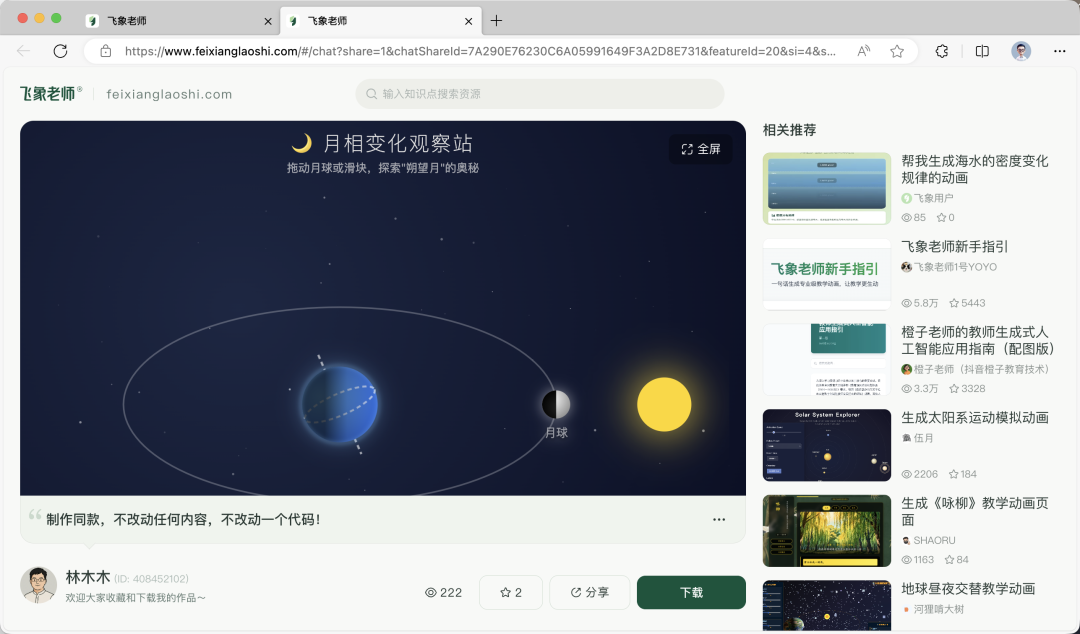
Task: Click the 生成太阳系运动模拟动画 thumbnail
Action: pyautogui.click(x=826, y=445)
